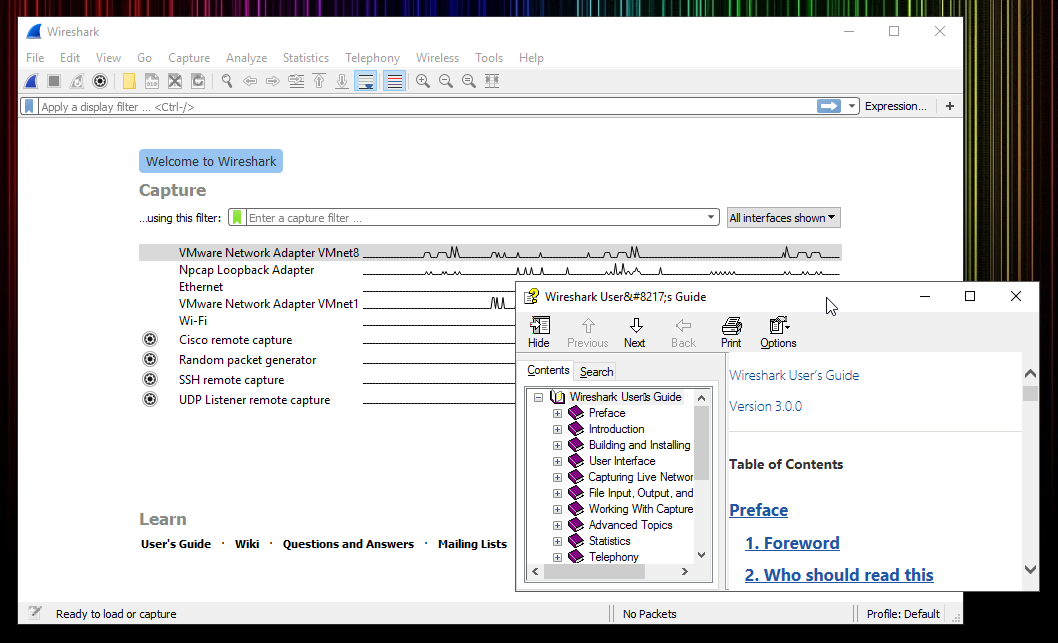The height and width of the screenshot is (643, 1058).
Task: Click the stop capture square icon
Action: pyautogui.click(x=54, y=81)
